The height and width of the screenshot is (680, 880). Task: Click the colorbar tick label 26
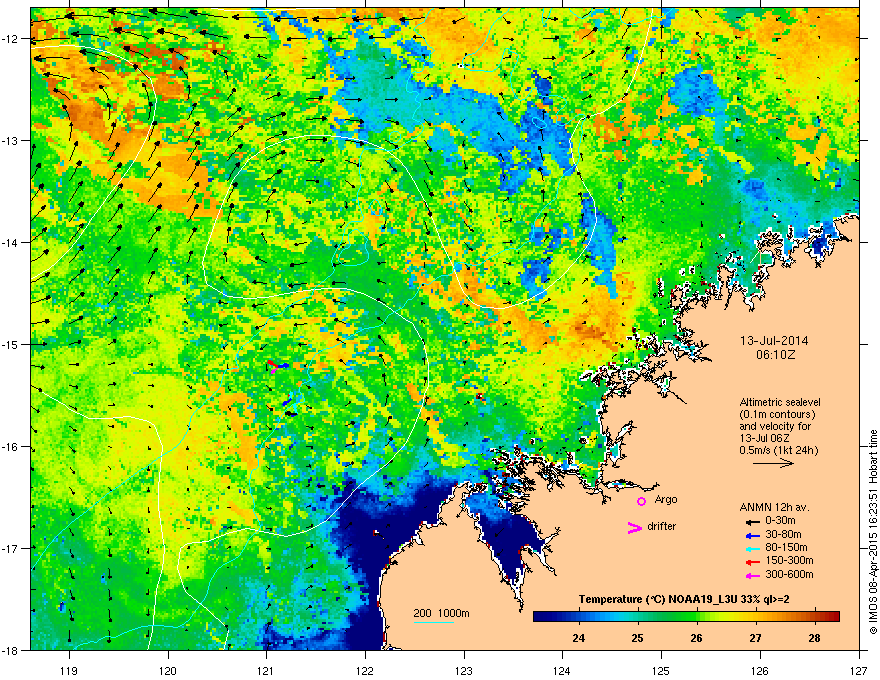point(696,638)
